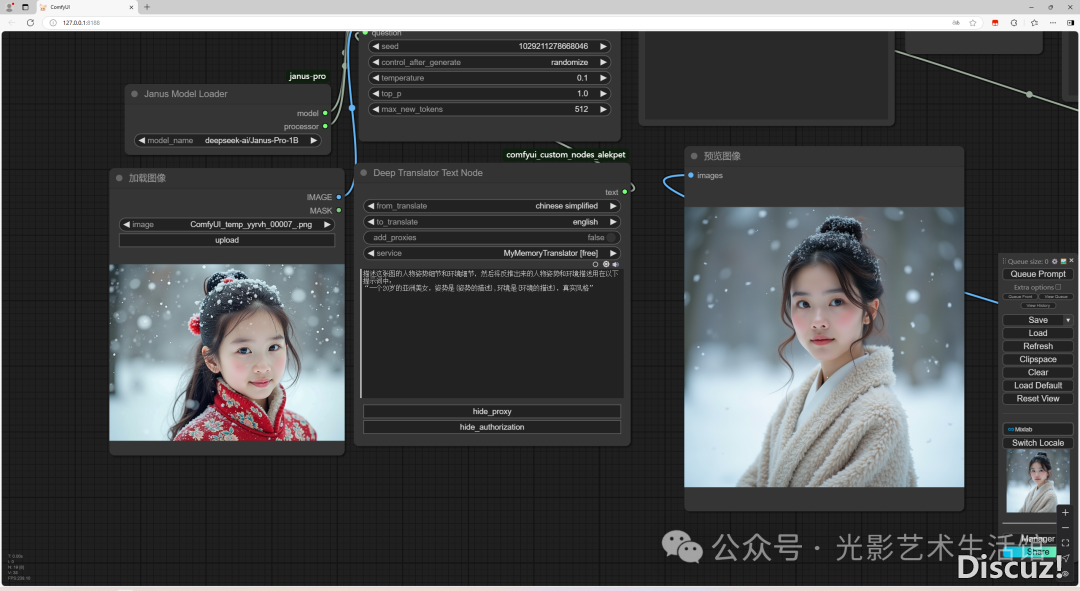Open the browser extensions puzzle icon
1080x591 pixels.
click(1014, 23)
